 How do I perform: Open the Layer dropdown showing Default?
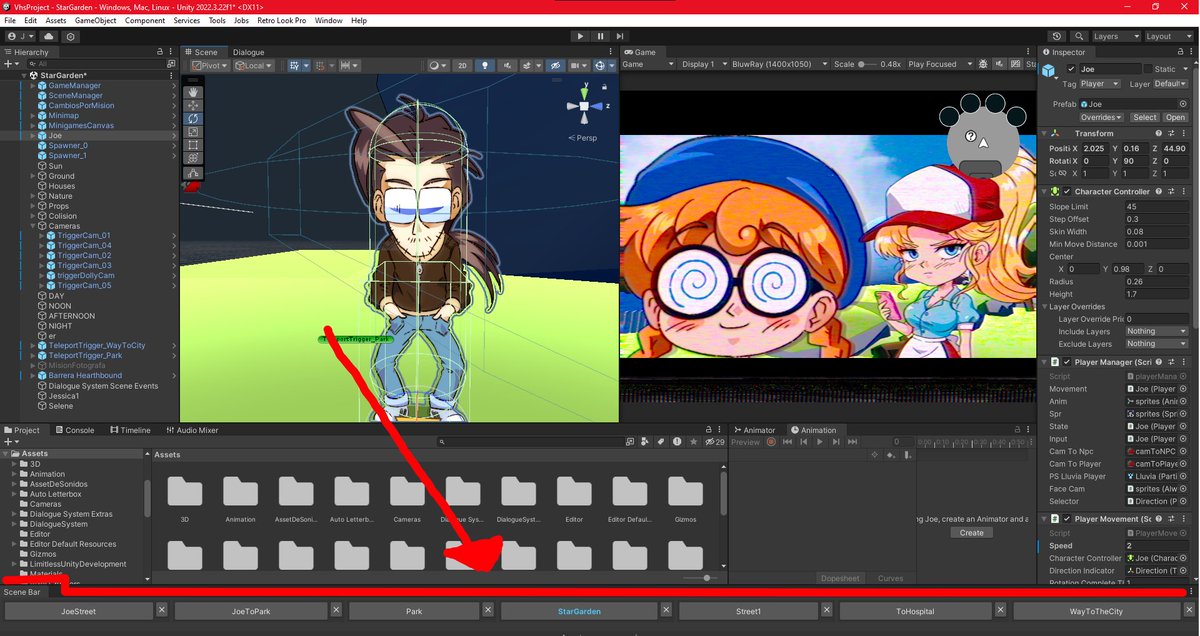(x=1171, y=84)
